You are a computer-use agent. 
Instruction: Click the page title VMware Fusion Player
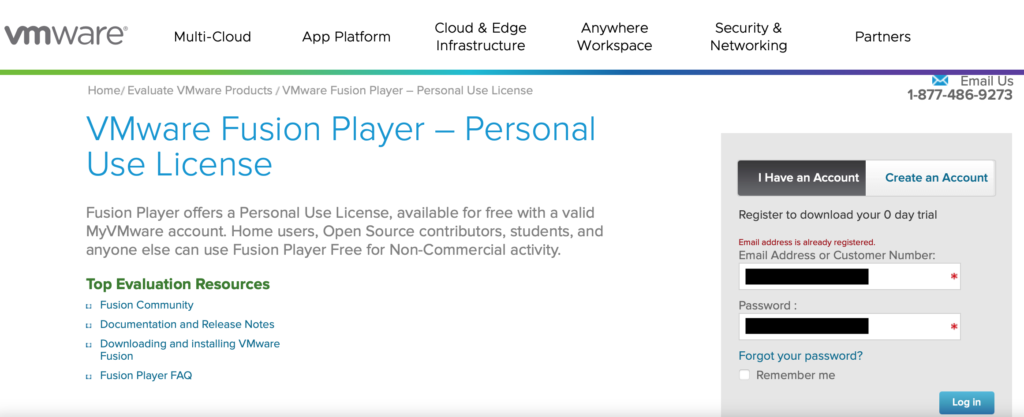pyautogui.click(x=341, y=147)
